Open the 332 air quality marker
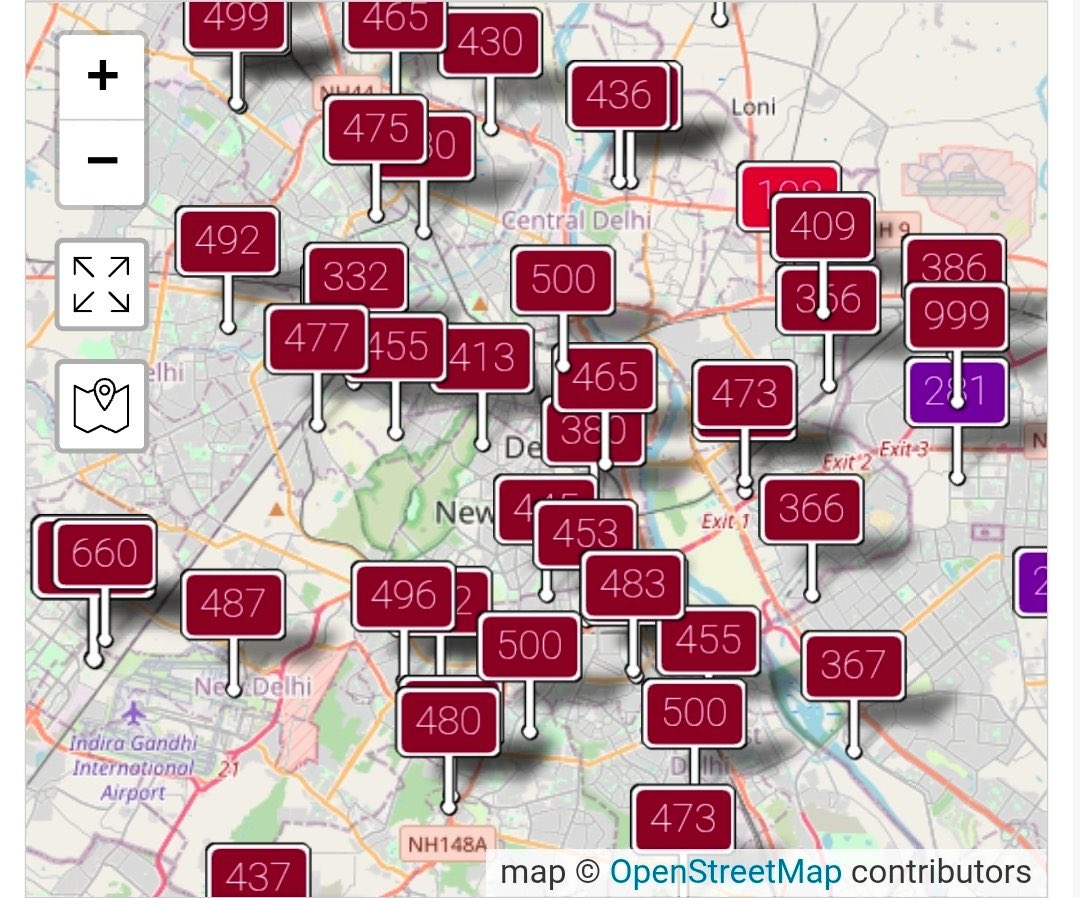The width and height of the screenshot is (1080, 898). pyautogui.click(x=356, y=275)
